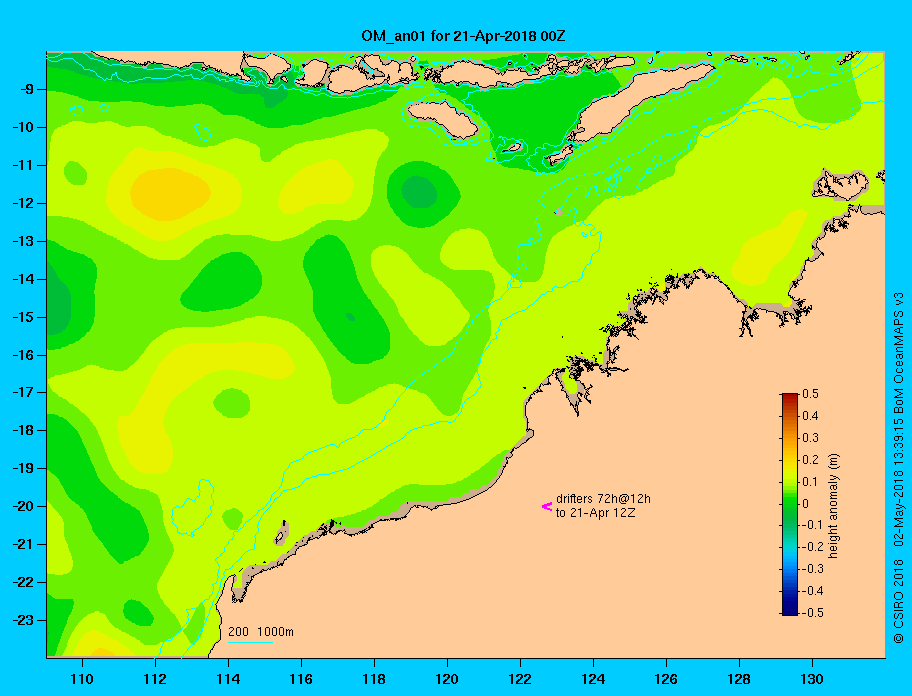Click the 130 longitude axis label
Viewport: 912px width, 696px height.
812,679
